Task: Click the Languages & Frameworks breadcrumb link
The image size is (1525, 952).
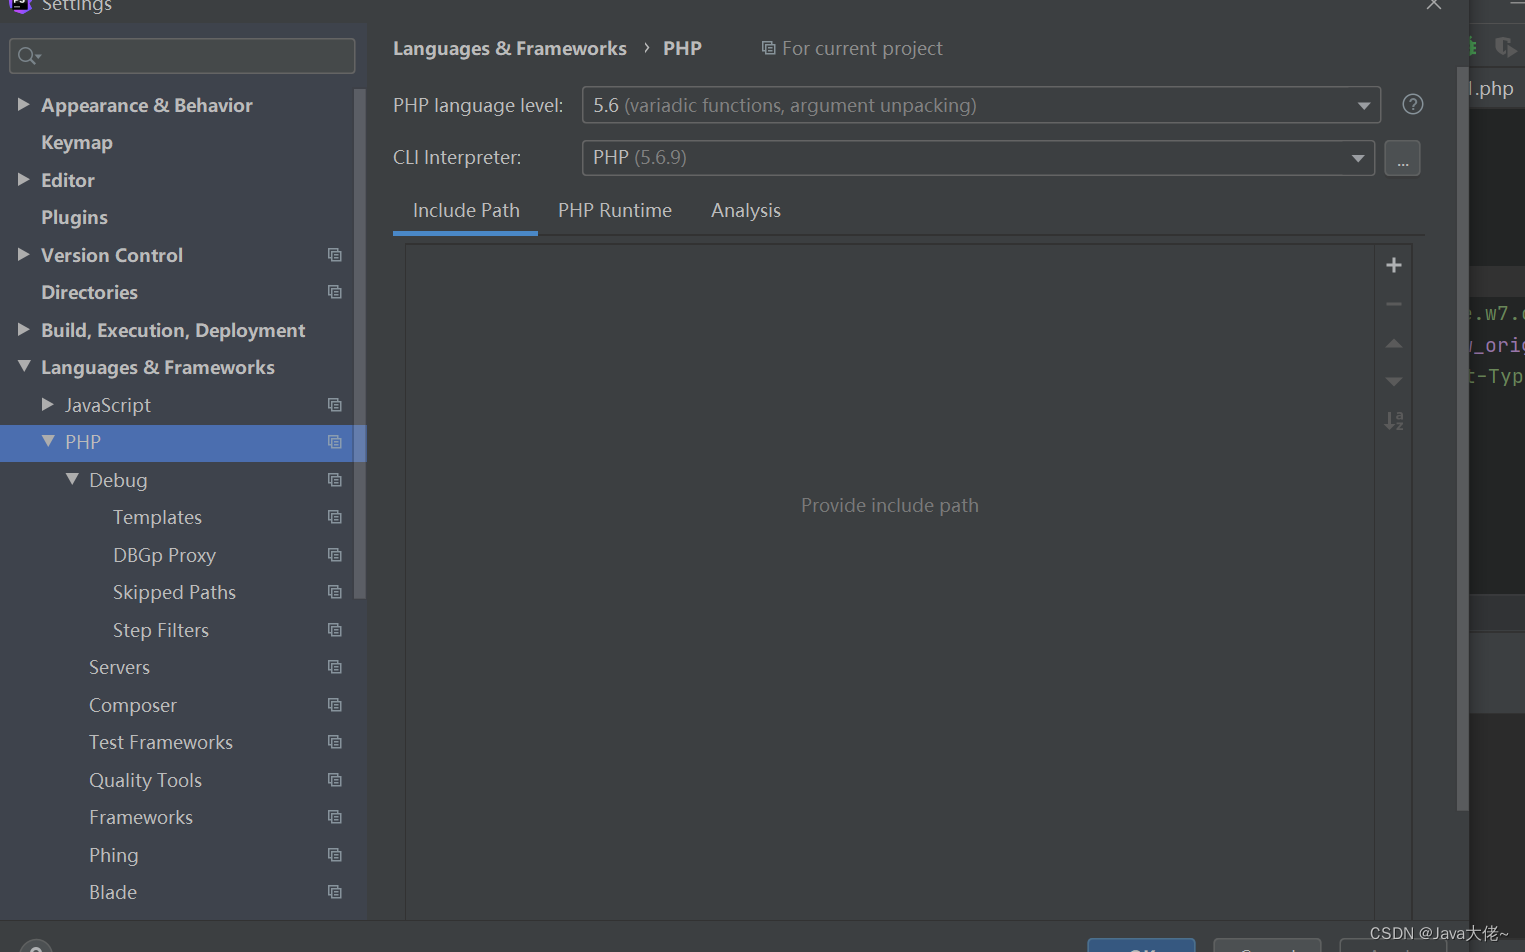Action: (510, 48)
